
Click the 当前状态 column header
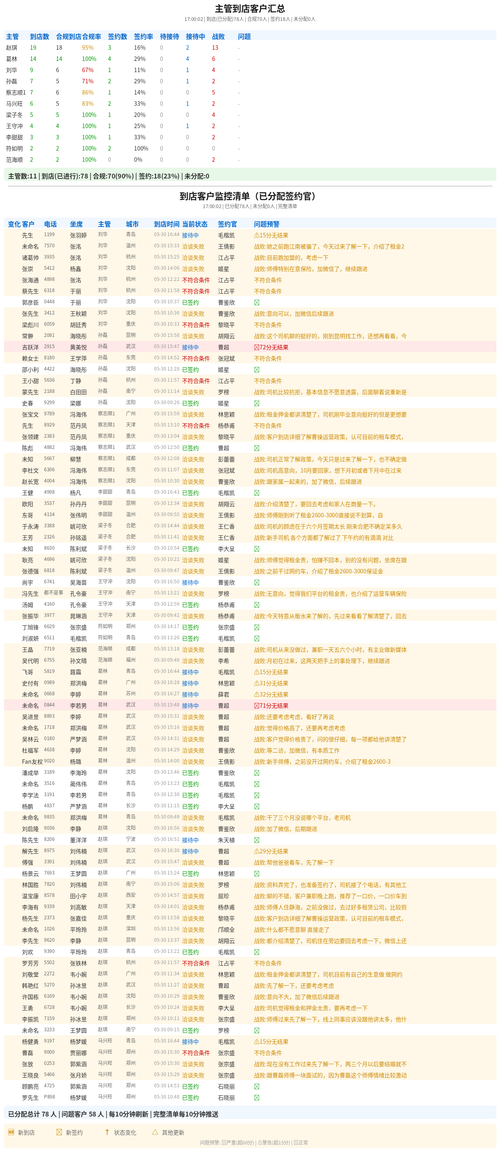(195, 223)
